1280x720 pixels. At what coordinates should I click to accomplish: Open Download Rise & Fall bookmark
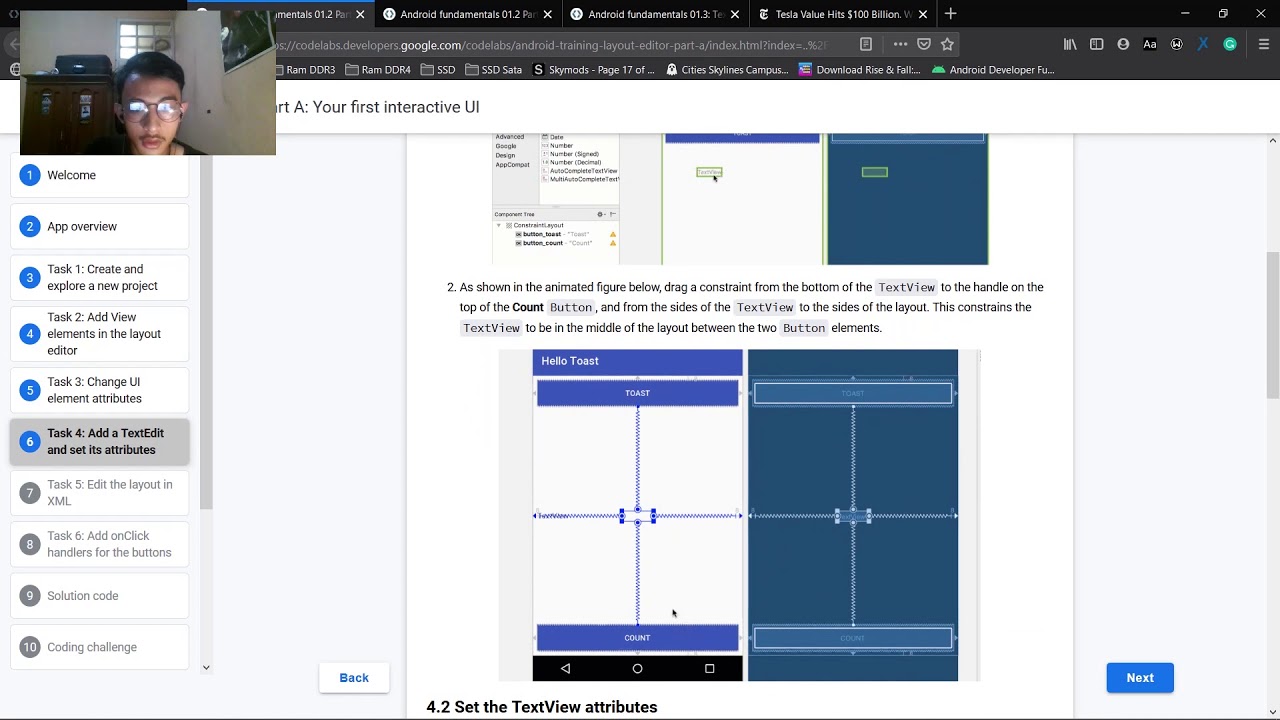[860, 70]
